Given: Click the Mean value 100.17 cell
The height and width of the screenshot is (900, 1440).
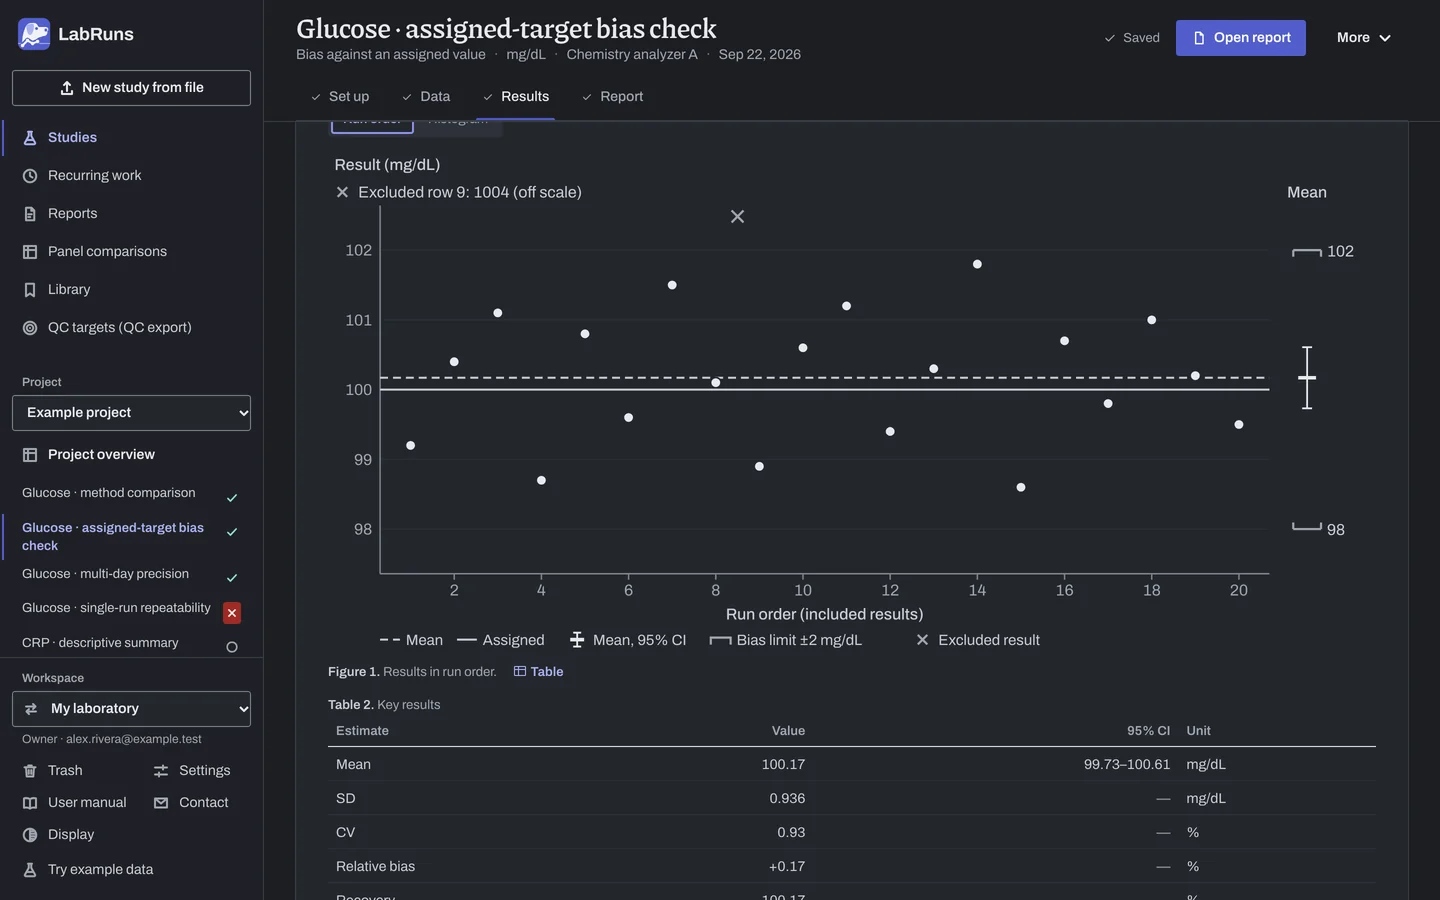Looking at the screenshot, I should (x=783, y=765).
